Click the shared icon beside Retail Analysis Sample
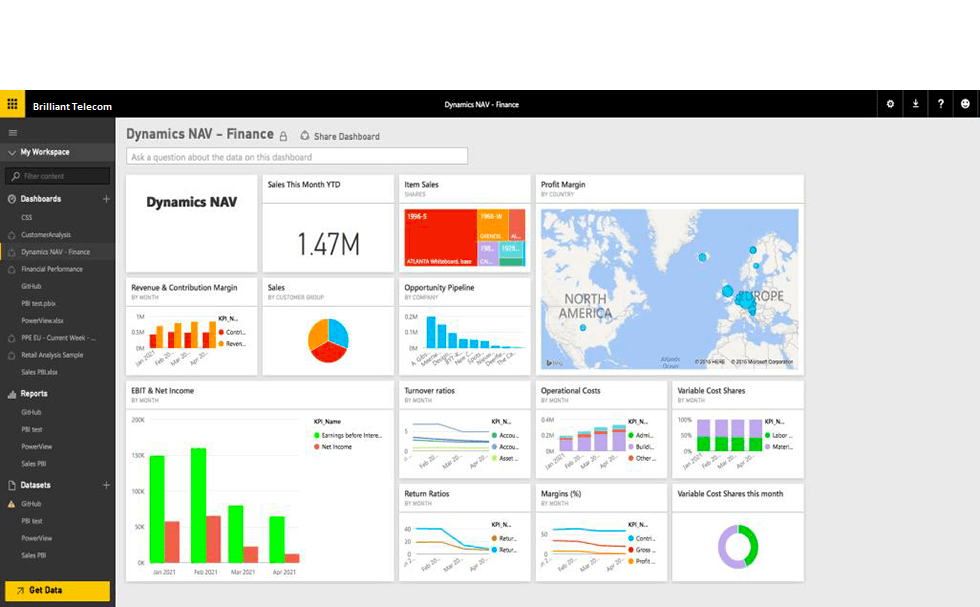980x607 pixels. point(11,355)
